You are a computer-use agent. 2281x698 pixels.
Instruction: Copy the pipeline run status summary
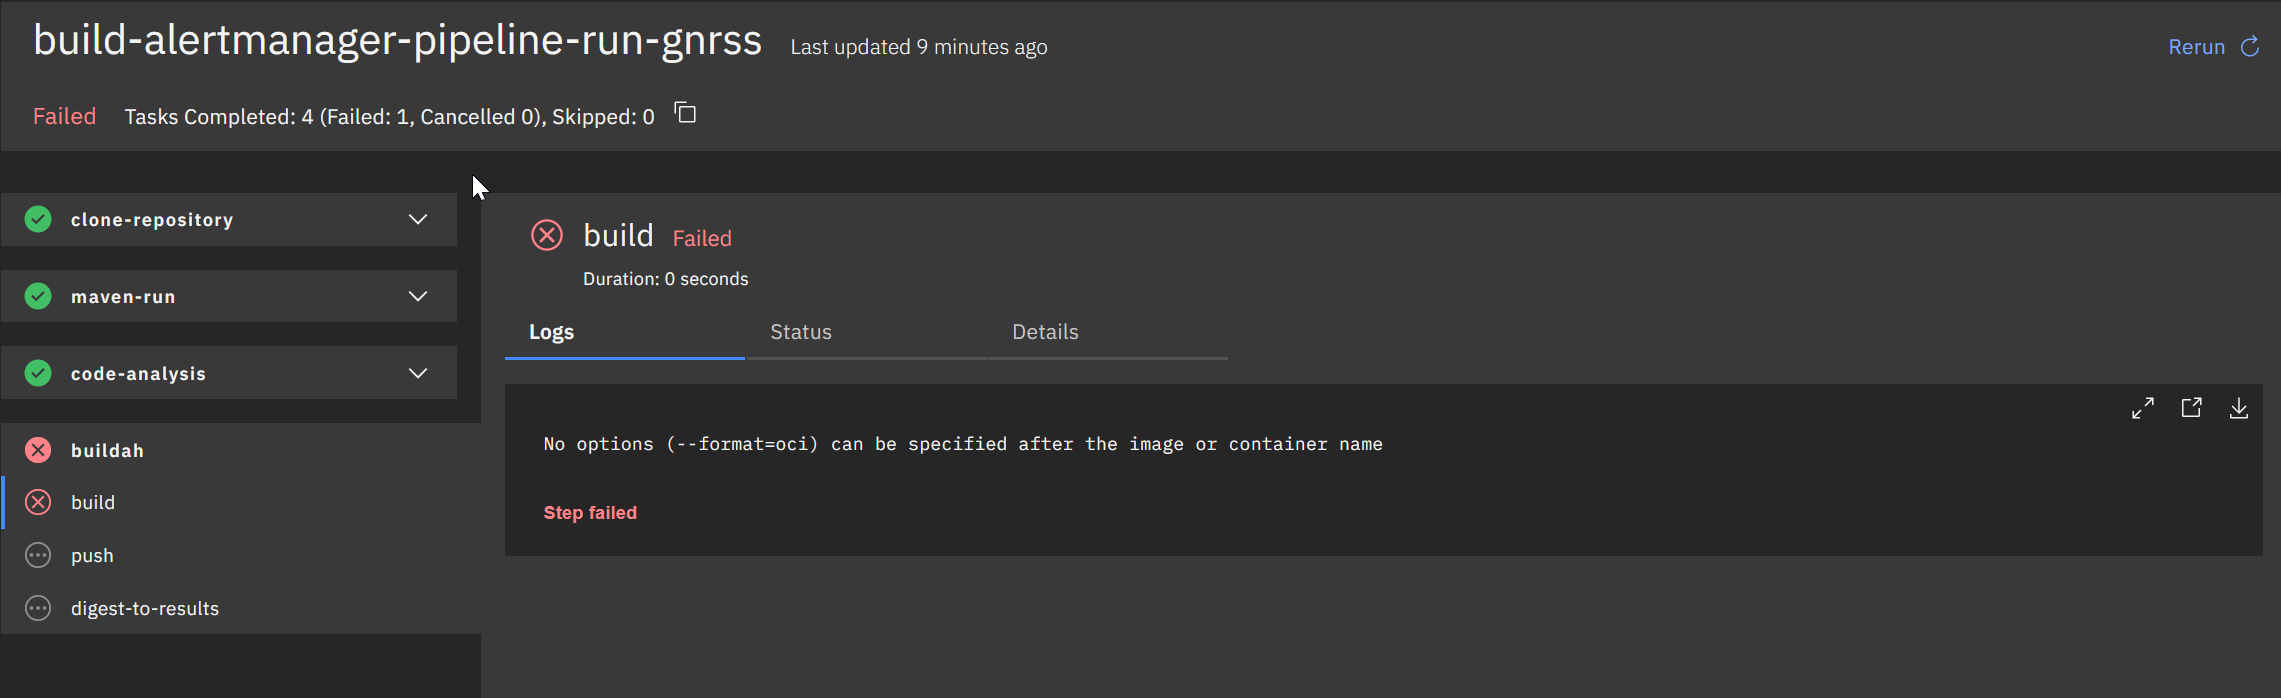(x=685, y=113)
